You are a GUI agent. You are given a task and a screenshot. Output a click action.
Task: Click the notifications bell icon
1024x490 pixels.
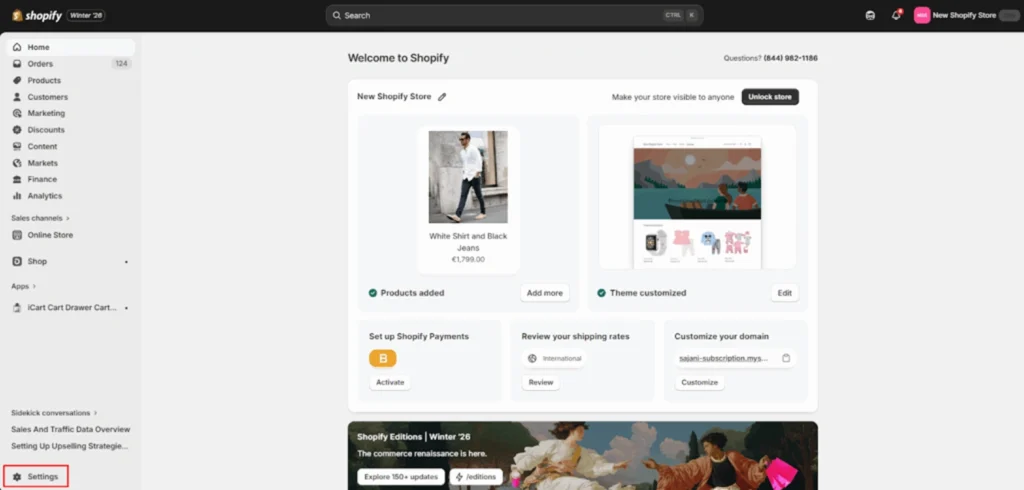click(896, 15)
